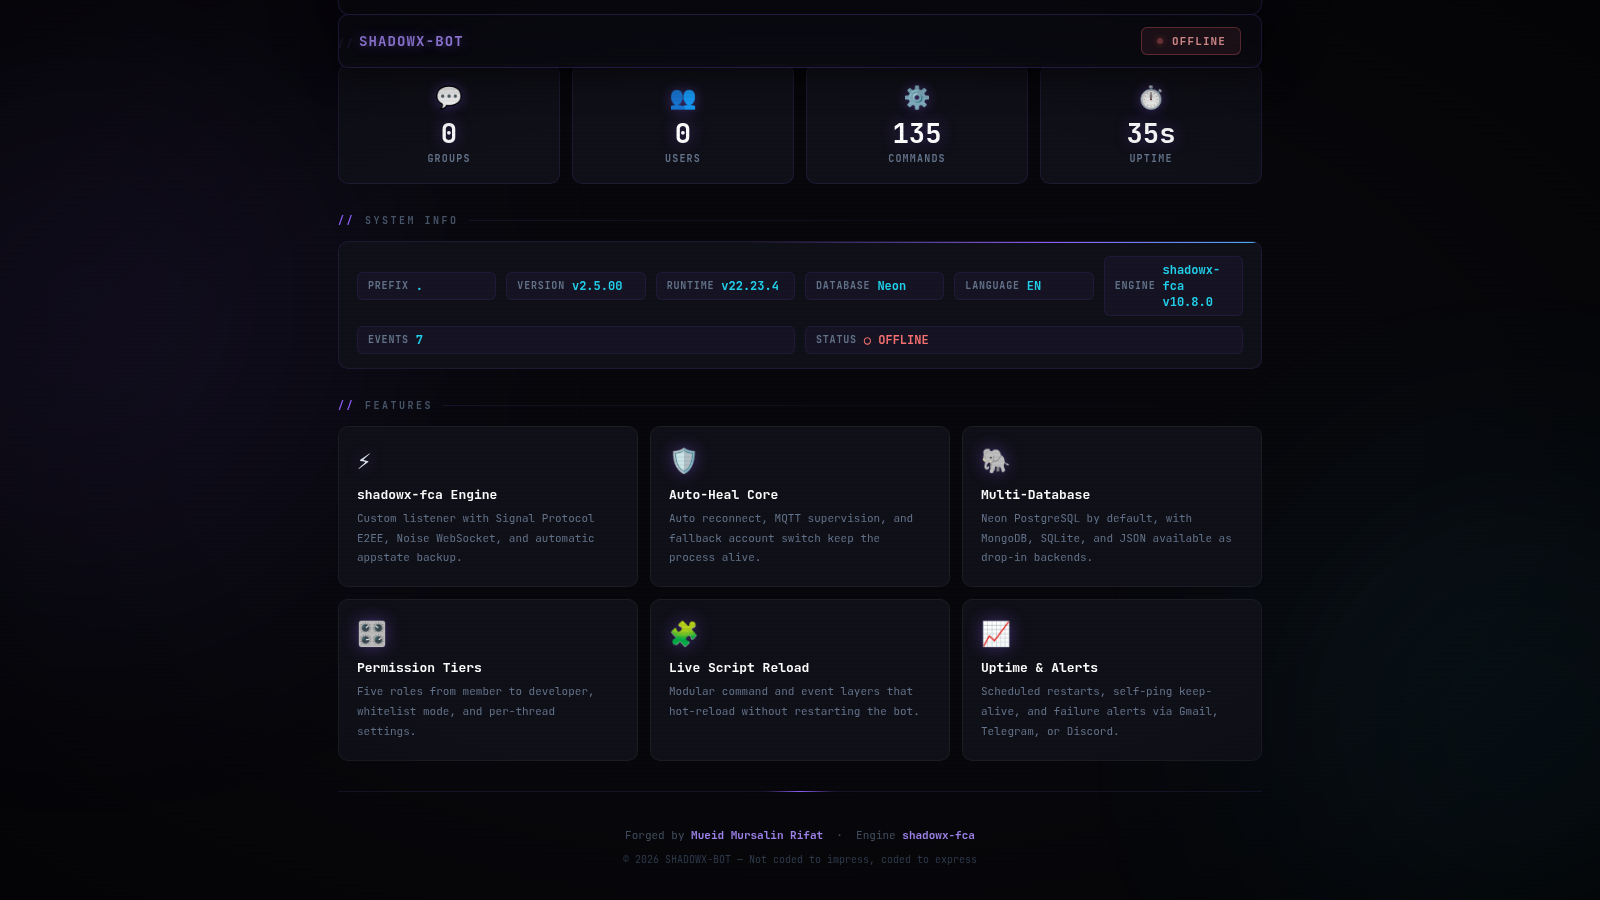Click the control knobs Permission Tiers icon
Screen dimensions: 1600x900
pos(372,633)
